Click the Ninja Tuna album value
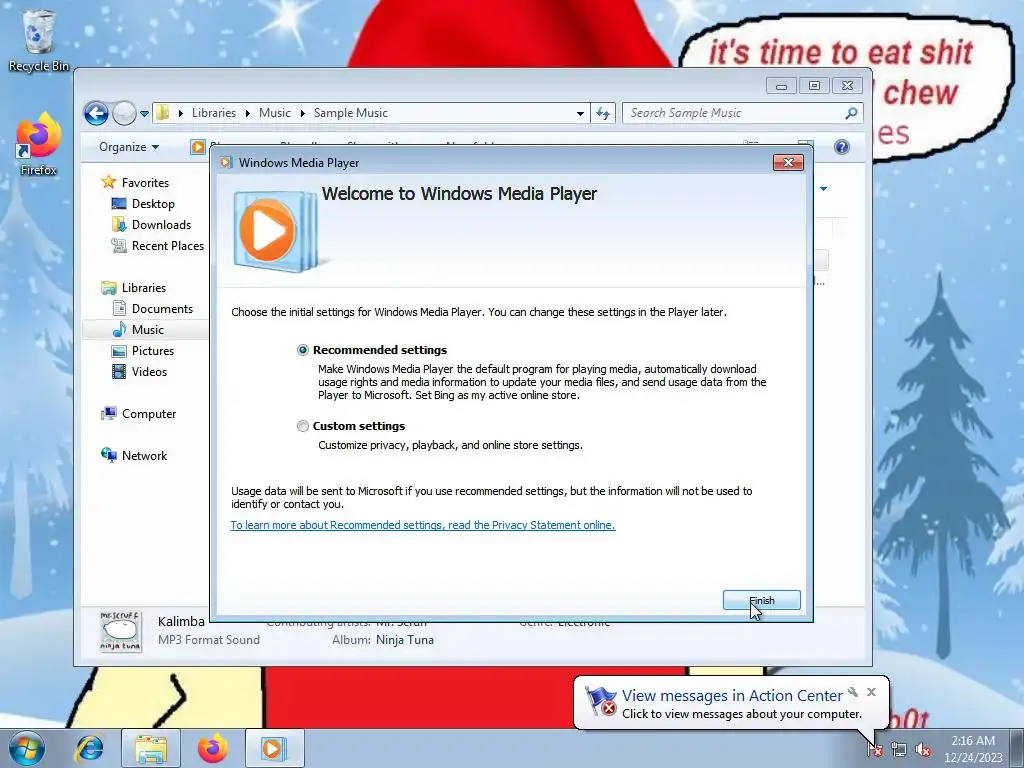Image resolution: width=1024 pixels, height=768 pixels. (405, 640)
